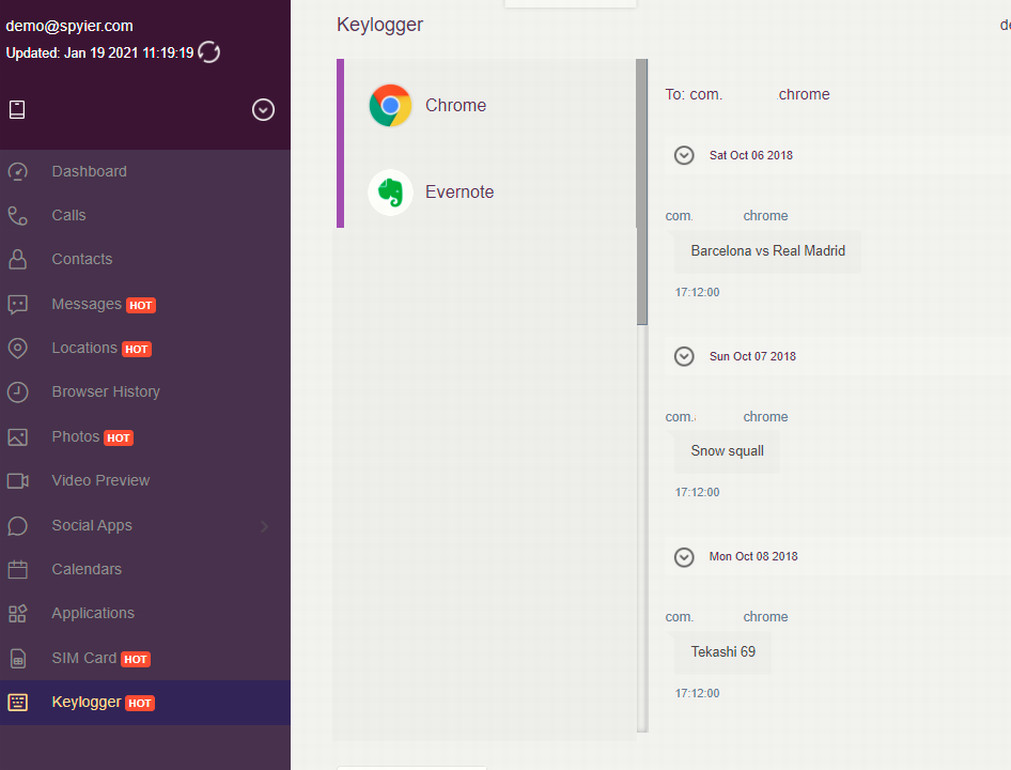Click the SIM Card icon

17,658
